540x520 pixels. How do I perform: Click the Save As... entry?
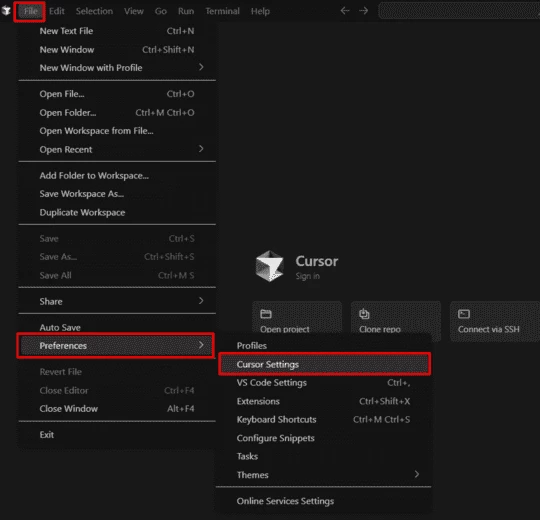point(117,257)
